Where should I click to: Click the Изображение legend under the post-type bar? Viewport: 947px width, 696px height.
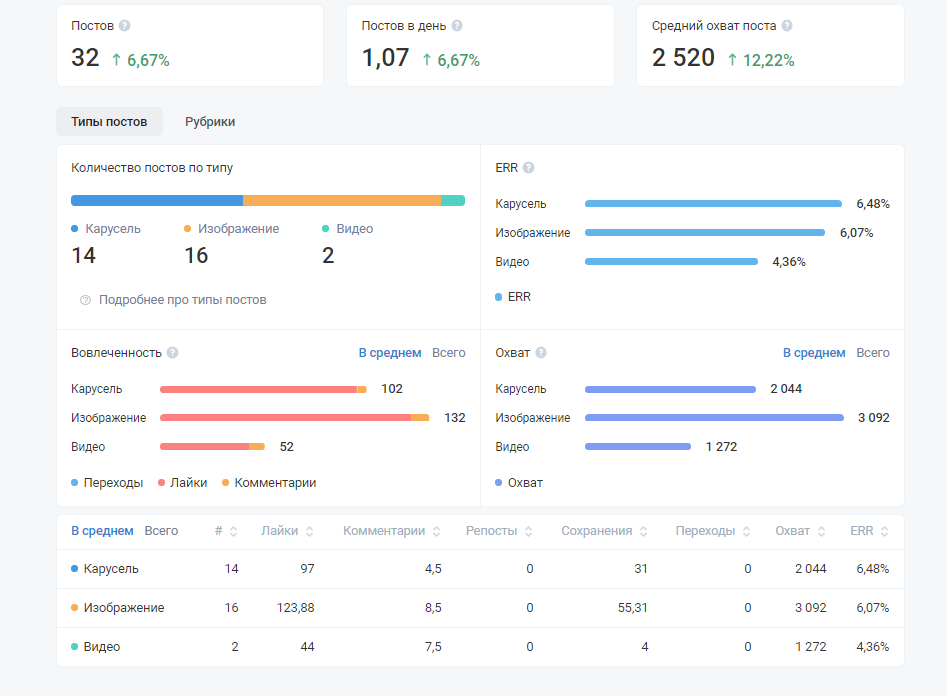pyautogui.click(x=232, y=228)
